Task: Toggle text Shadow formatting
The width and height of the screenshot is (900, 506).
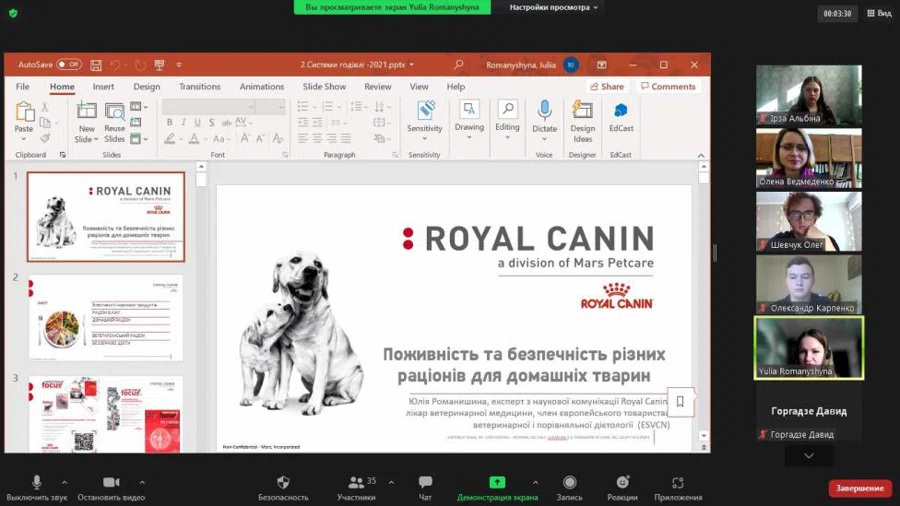Action: pos(212,122)
